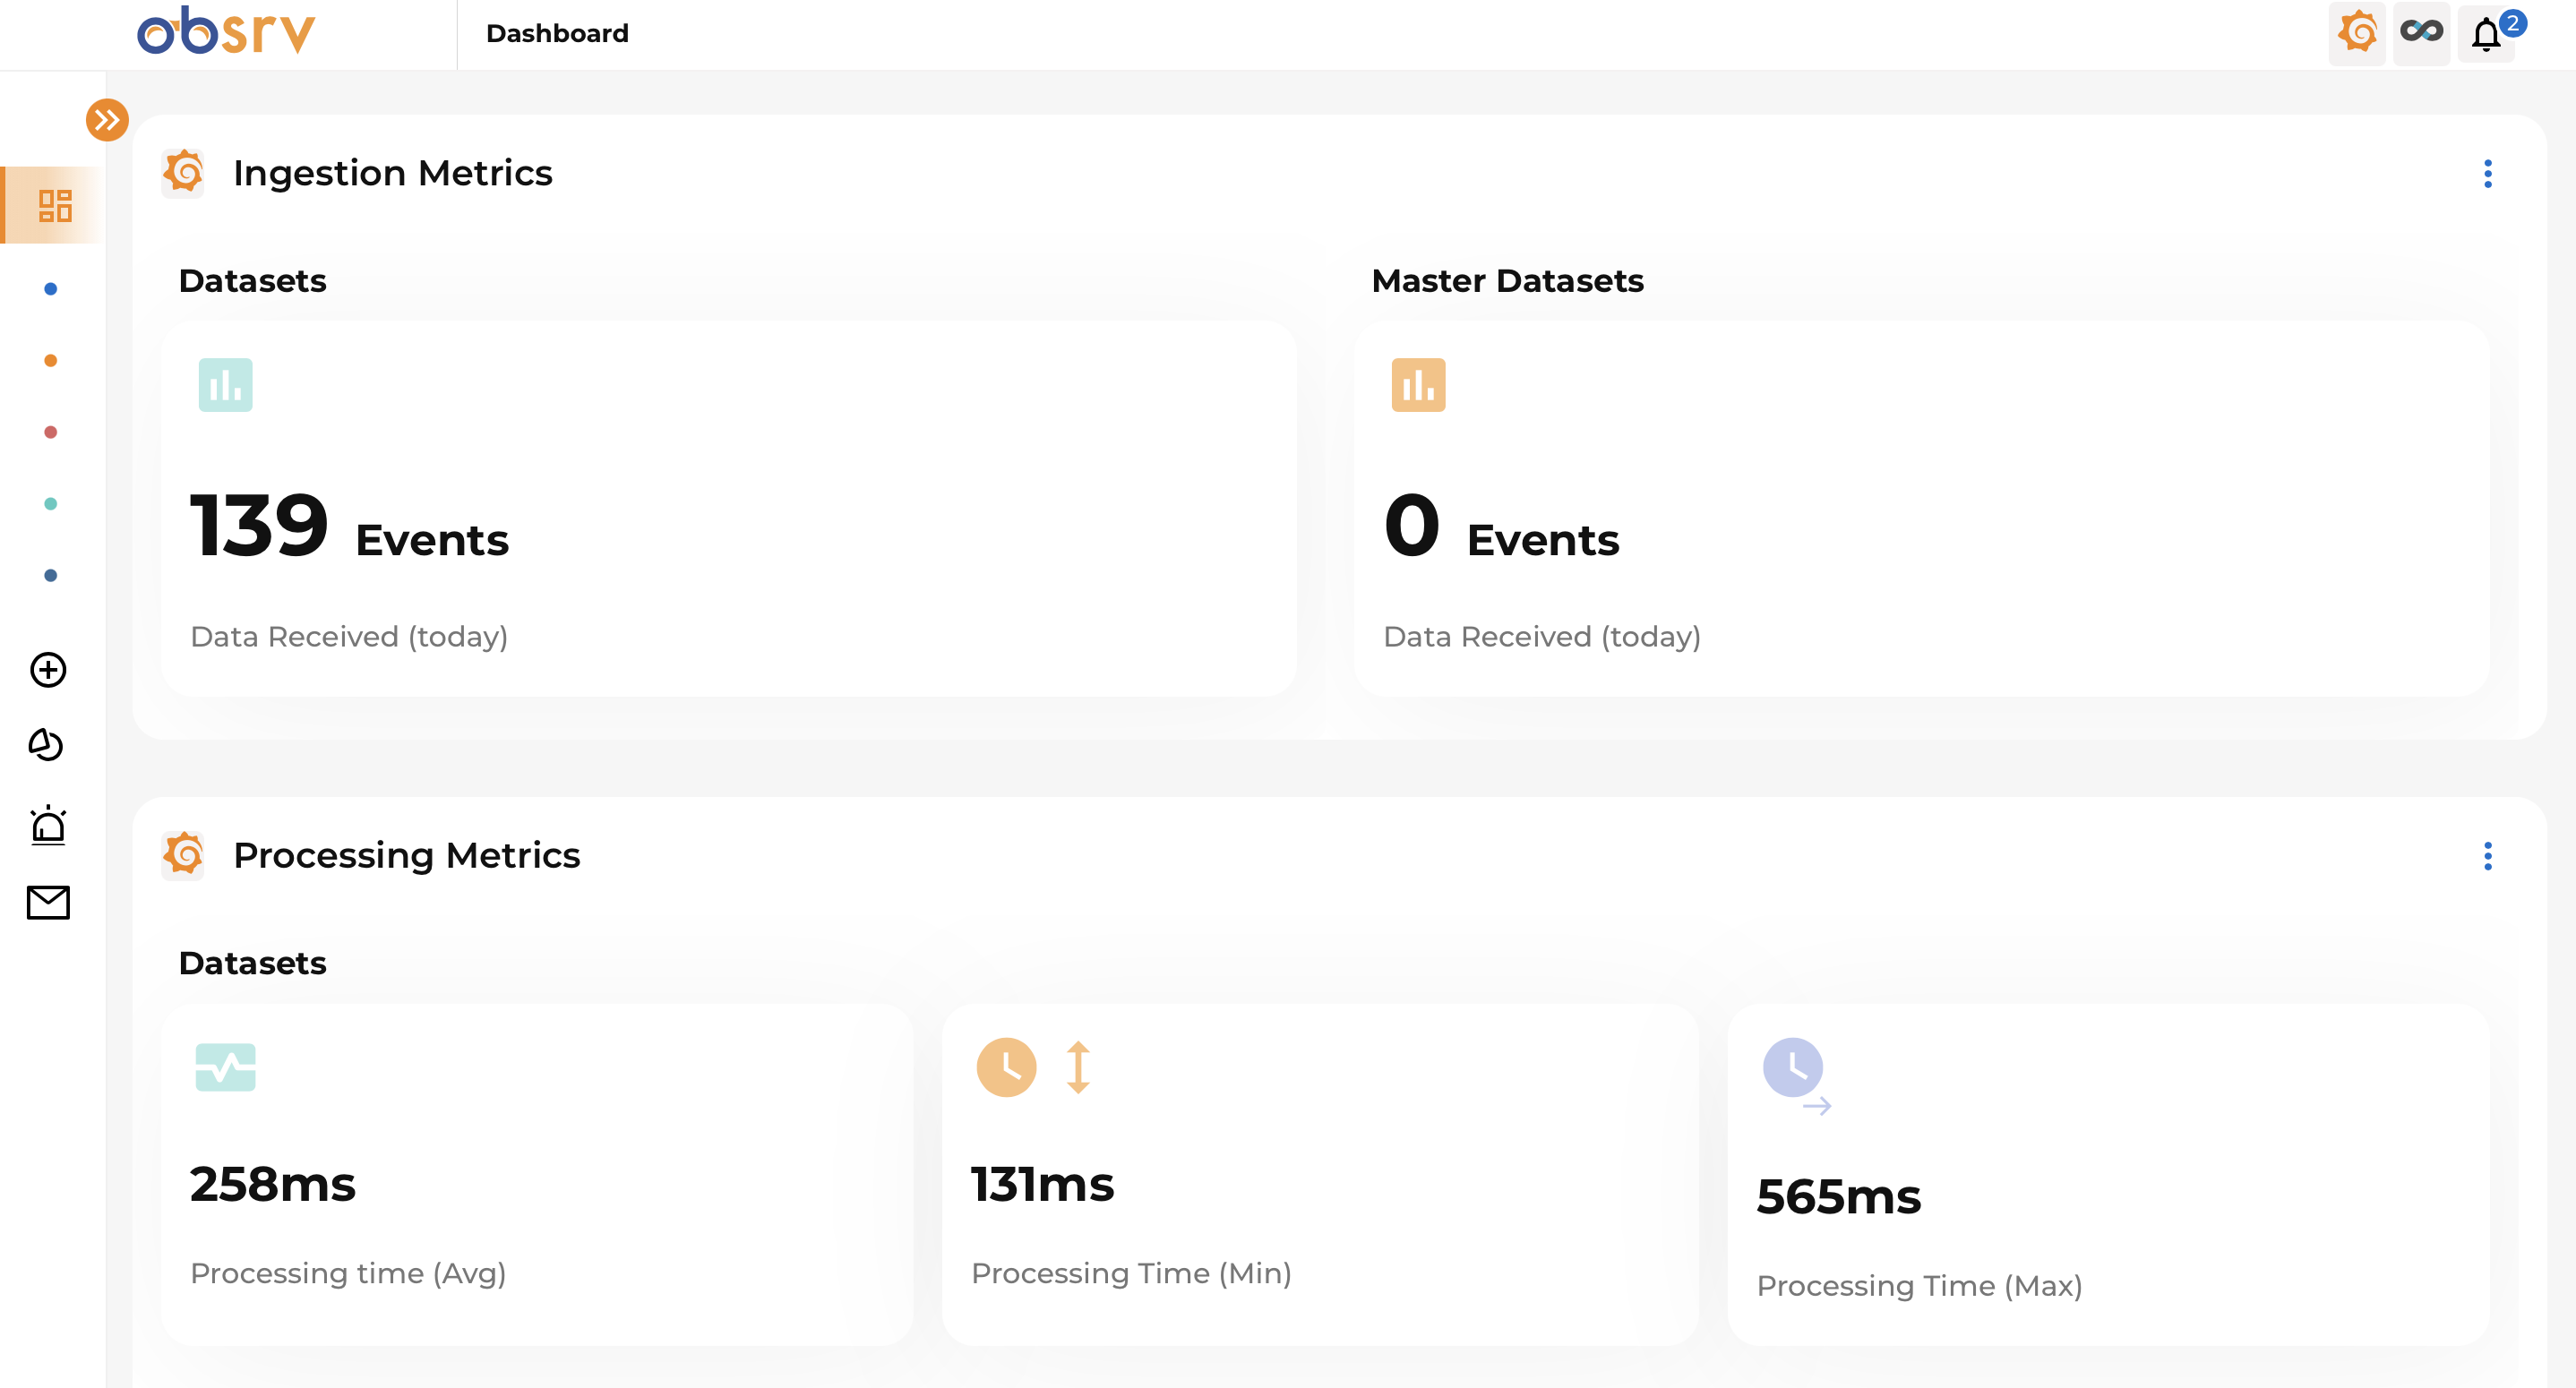This screenshot has height=1388, width=2576.
Task: Open Ingestion Metrics three-dot menu
Action: 2487,174
